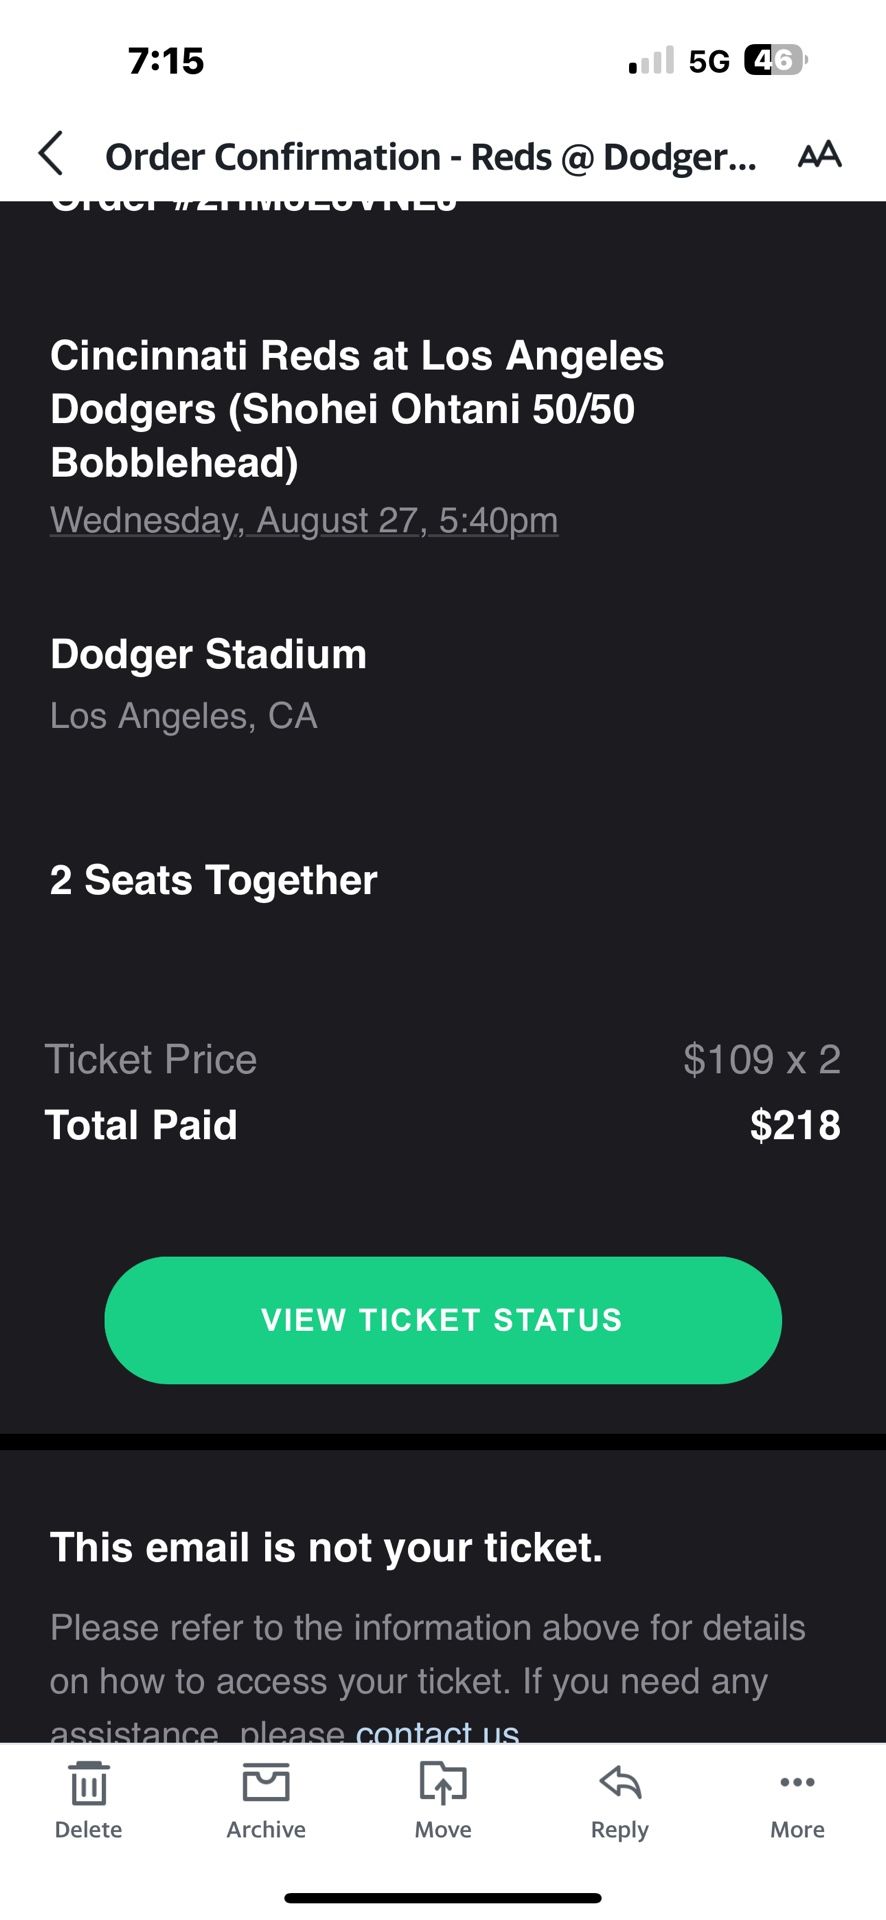Tap the 7:15 clock in status bar
This screenshot has height=1920, width=886.
click(x=166, y=61)
